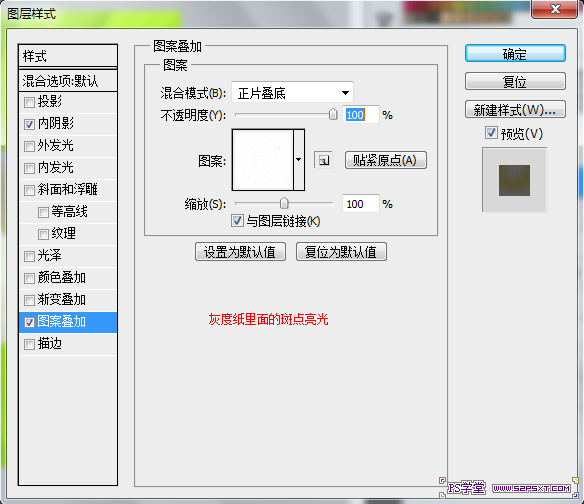Screen dimensions: 584x504
Task: Click the 缩放 value input field
Action: pos(361,204)
